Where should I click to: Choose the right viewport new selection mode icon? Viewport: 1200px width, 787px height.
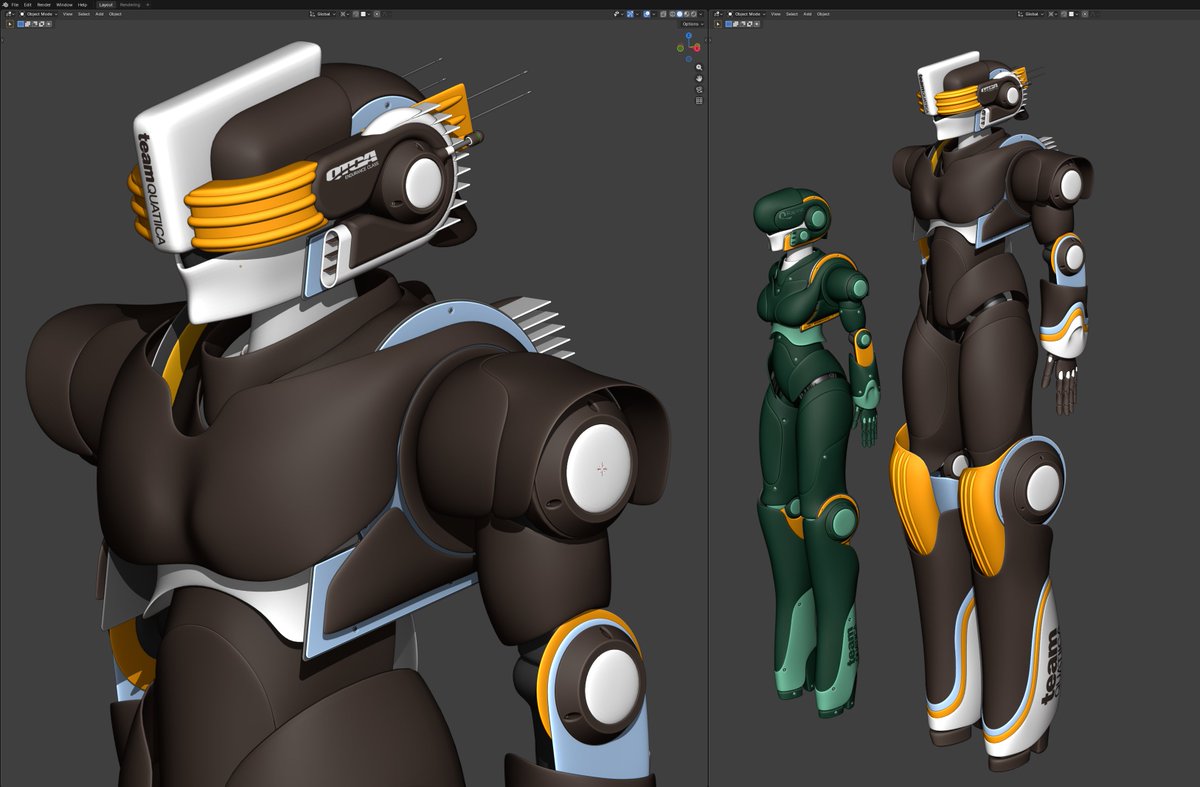click(728, 24)
